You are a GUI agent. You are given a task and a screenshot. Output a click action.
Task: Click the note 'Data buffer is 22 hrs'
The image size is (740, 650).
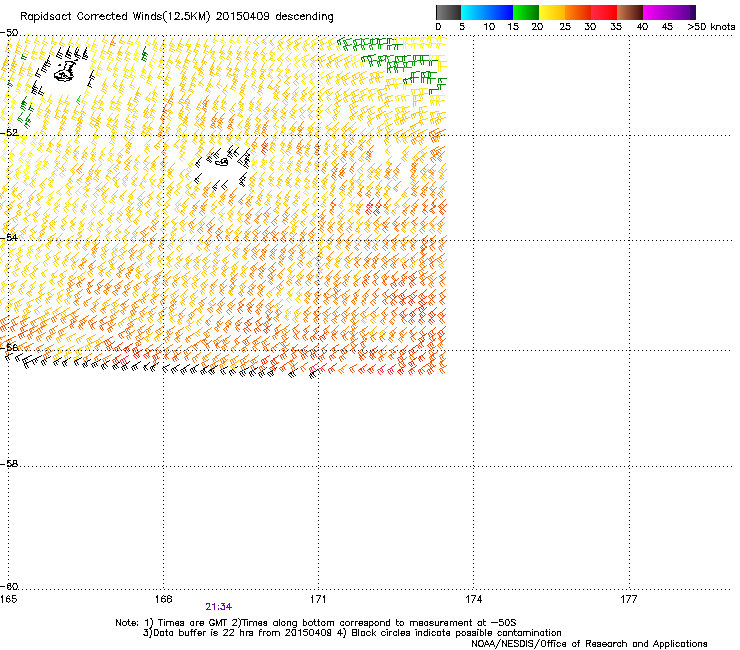pos(204,633)
